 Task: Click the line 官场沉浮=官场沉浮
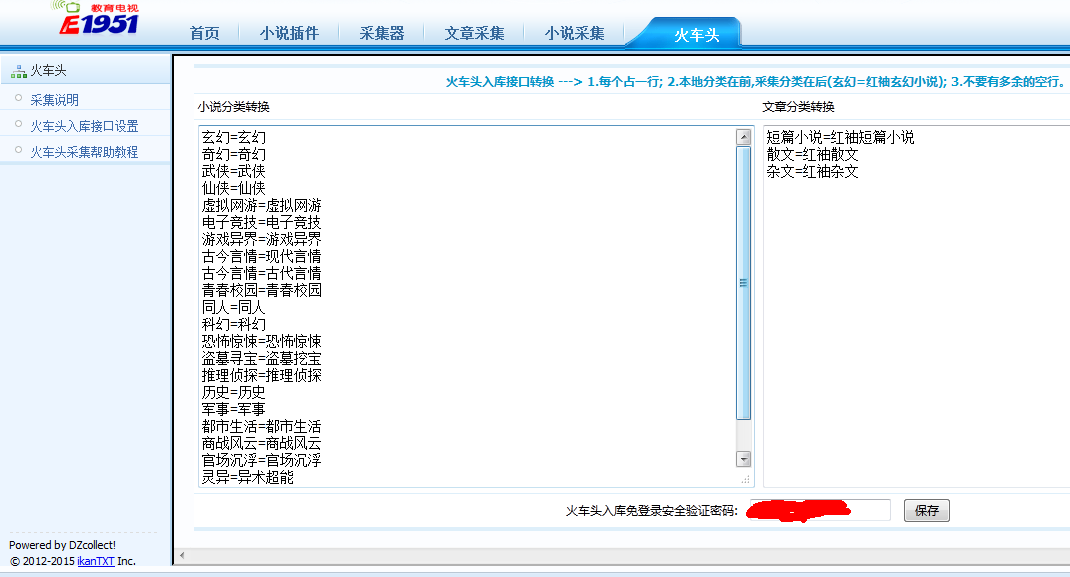click(x=261, y=461)
